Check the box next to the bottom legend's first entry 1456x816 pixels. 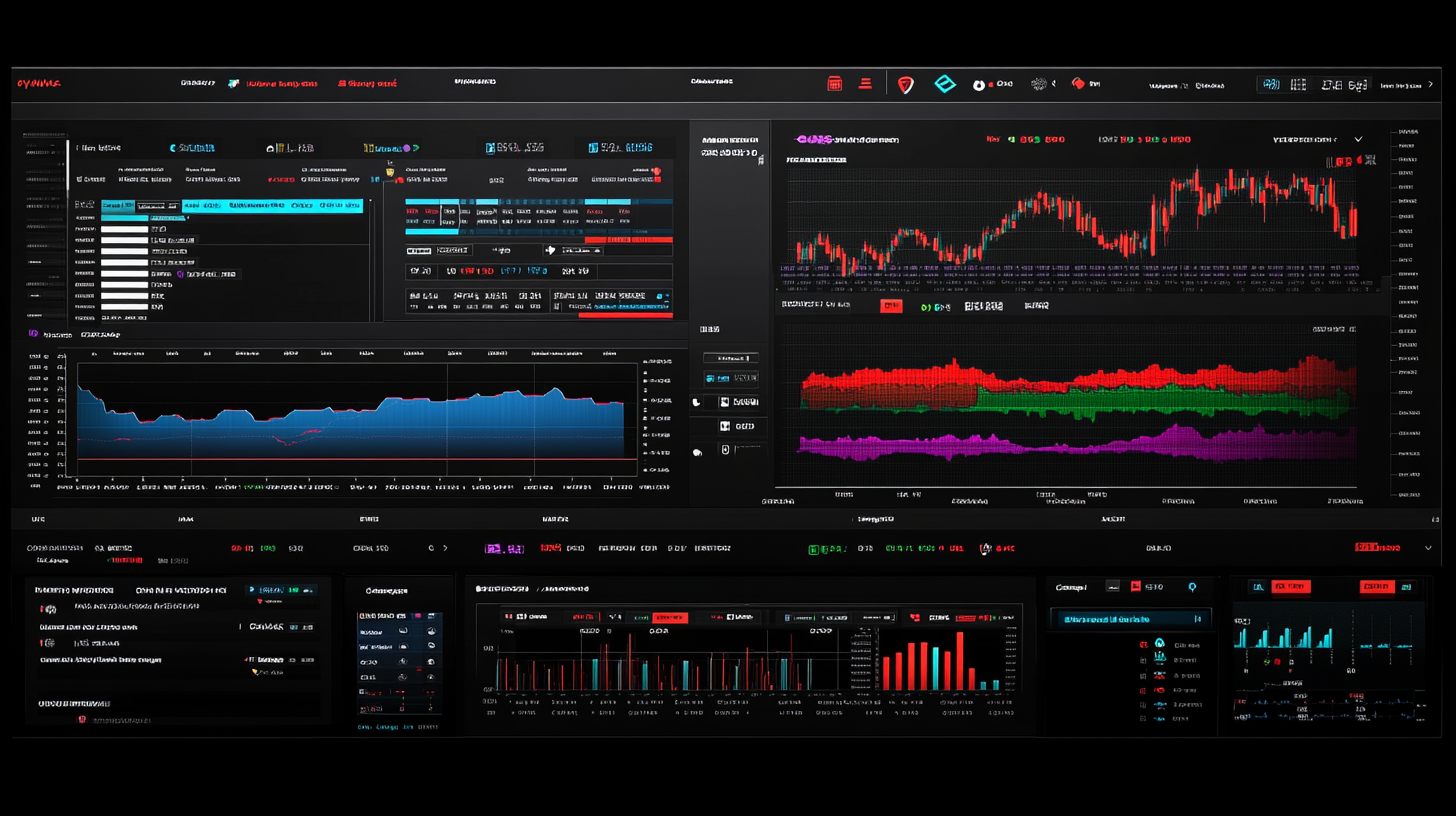(x=1143, y=645)
